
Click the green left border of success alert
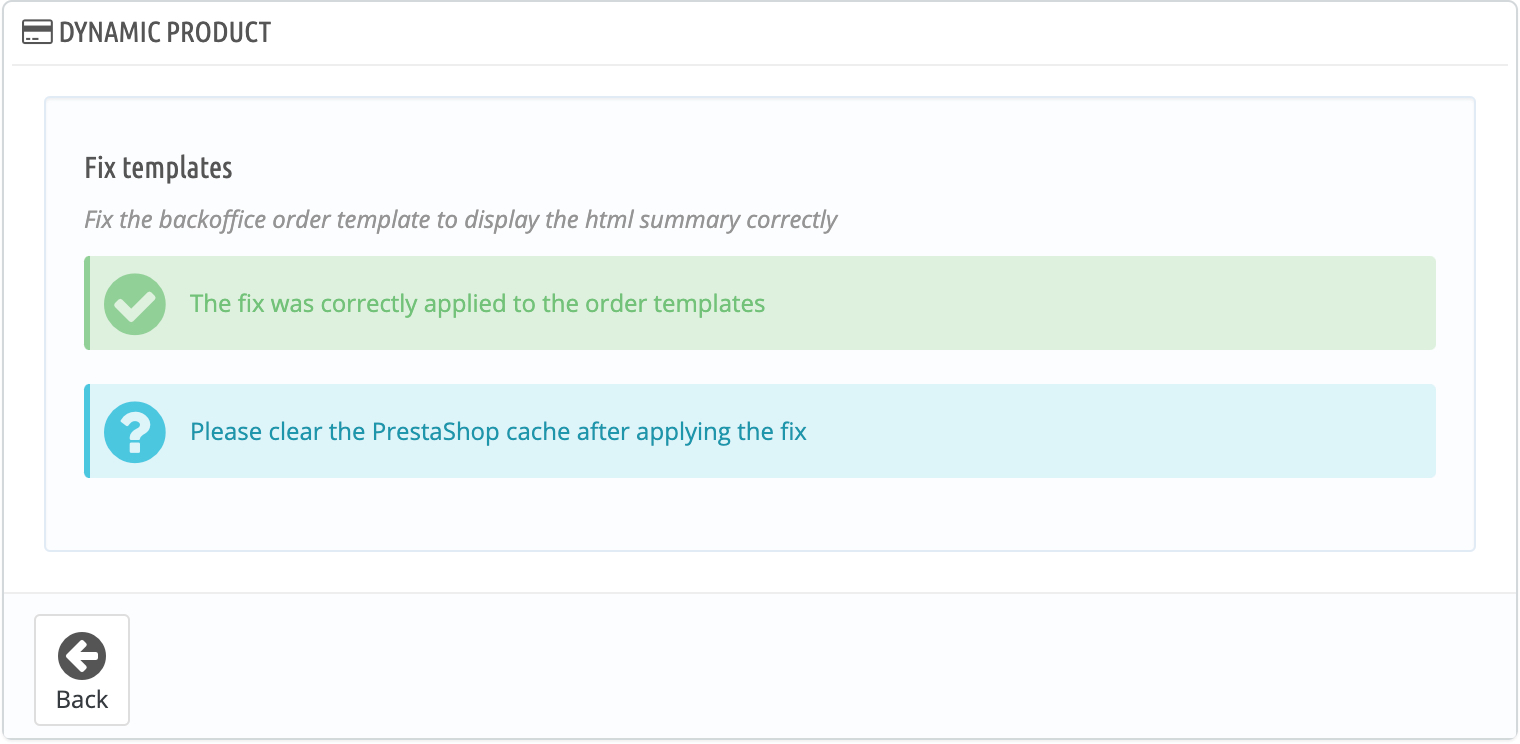point(87,303)
